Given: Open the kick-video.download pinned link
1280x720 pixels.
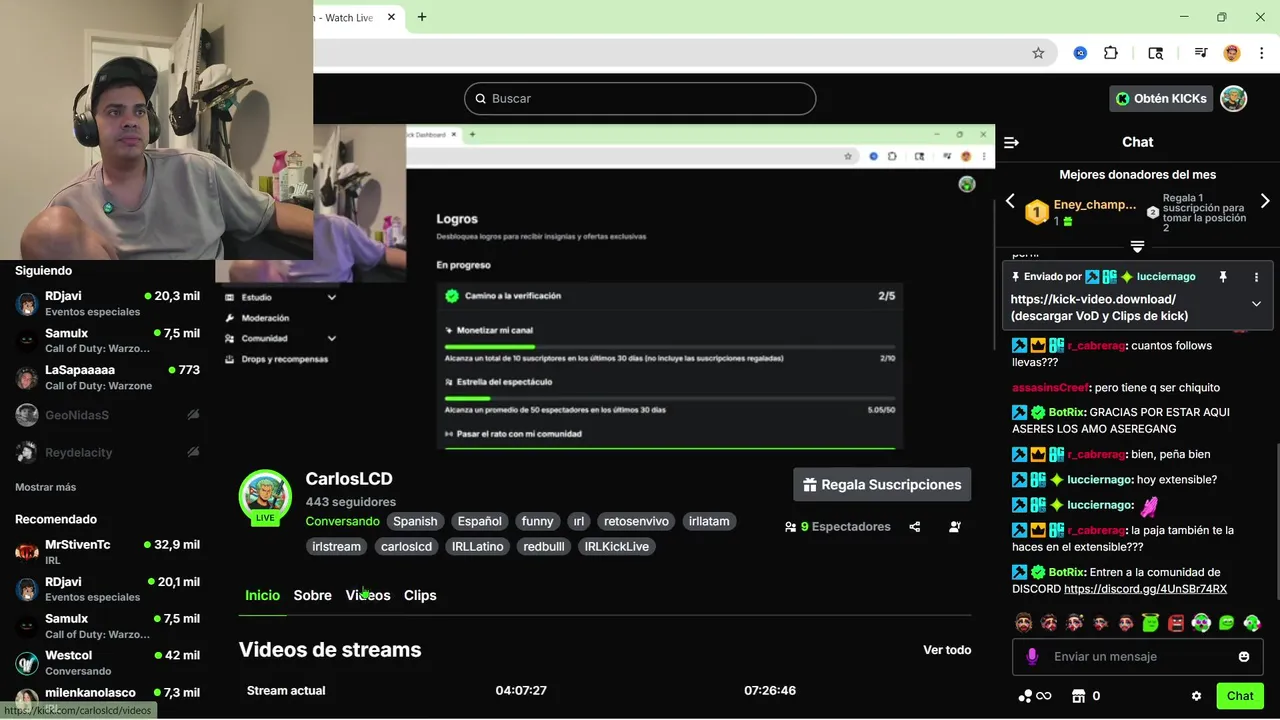Looking at the screenshot, I should [1093, 299].
